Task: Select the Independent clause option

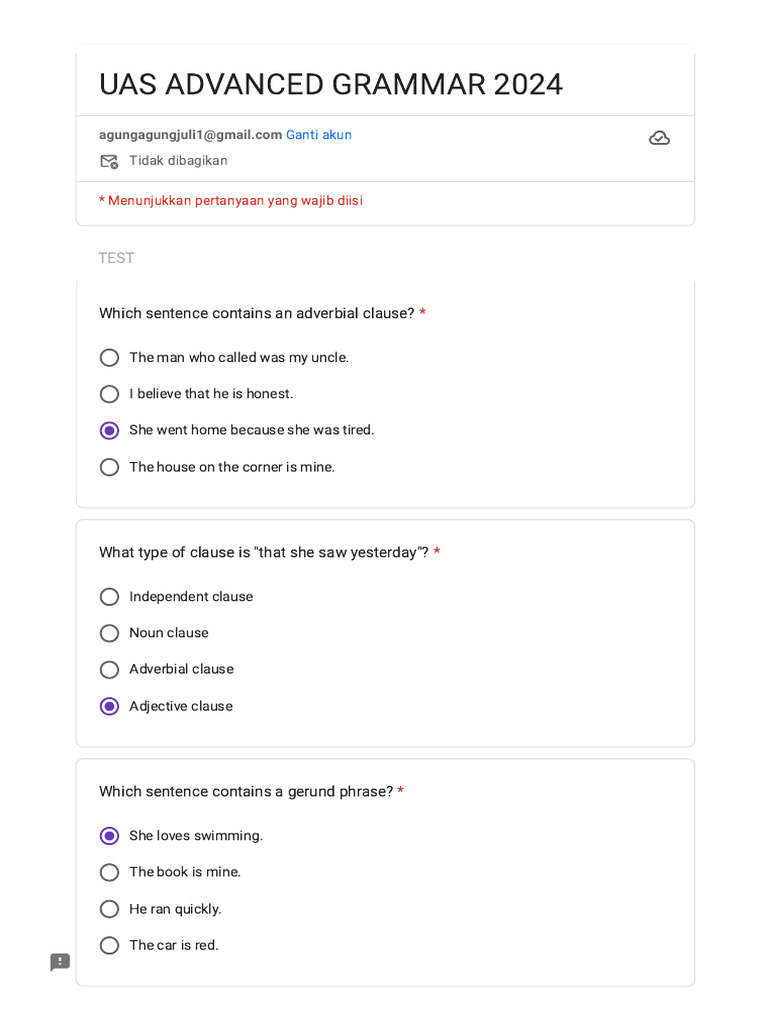Action: [x=110, y=597]
